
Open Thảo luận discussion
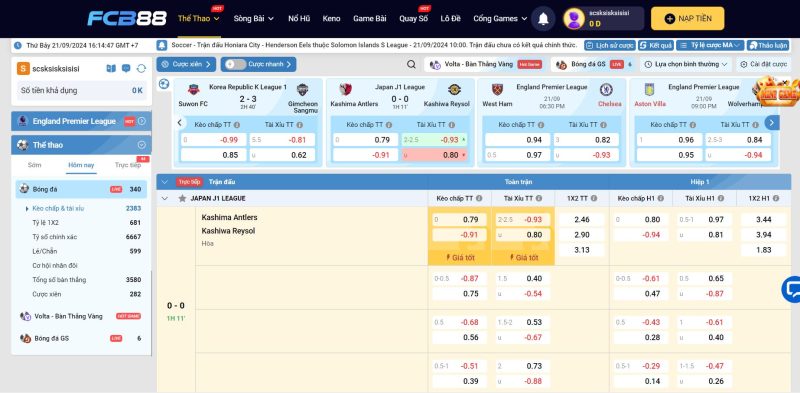(767, 45)
